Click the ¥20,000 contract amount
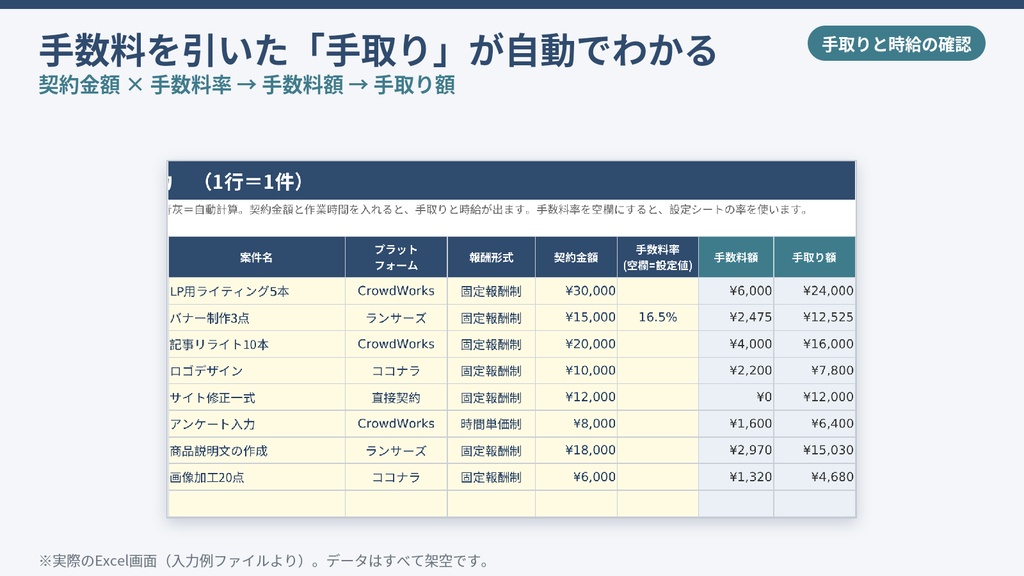The image size is (1024, 576). click(x=576, y=344)
